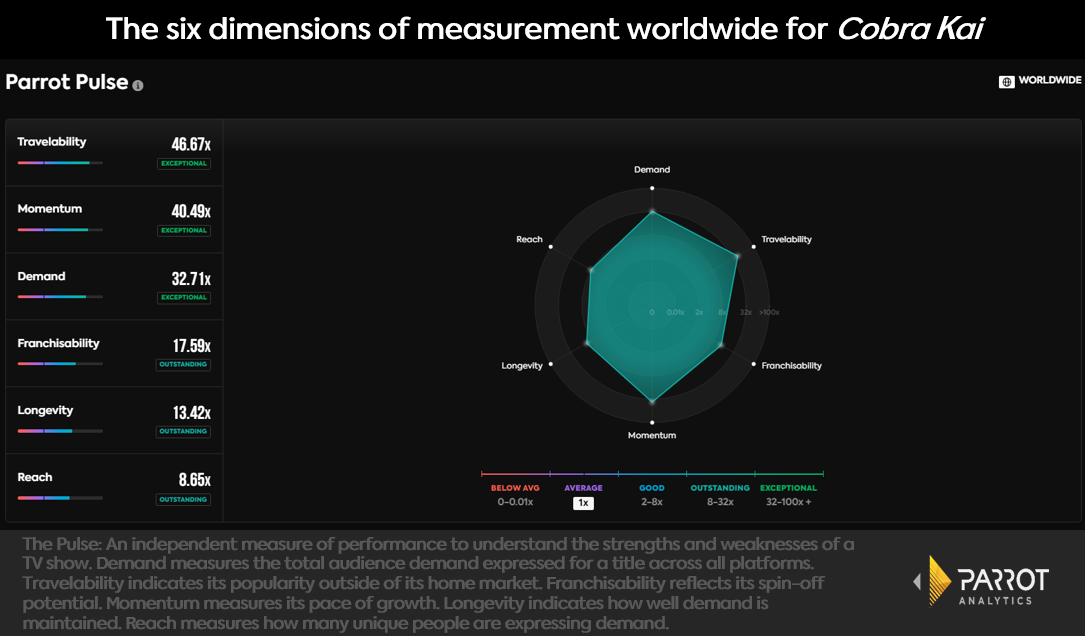Viewport: 1085px width, 636px height.
Task: Click the globe icon next to WORLDWIDE
Action: 1006,82
